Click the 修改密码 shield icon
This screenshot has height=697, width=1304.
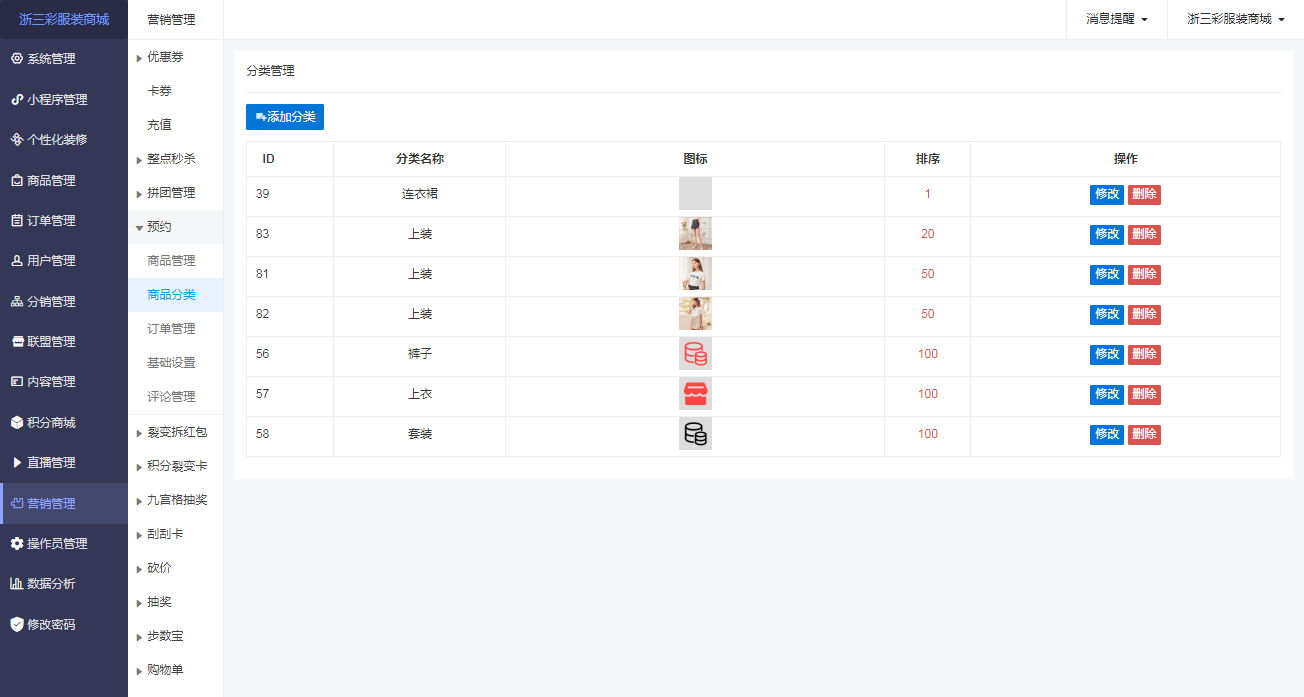pyautogui.click(x=16, y=625)
